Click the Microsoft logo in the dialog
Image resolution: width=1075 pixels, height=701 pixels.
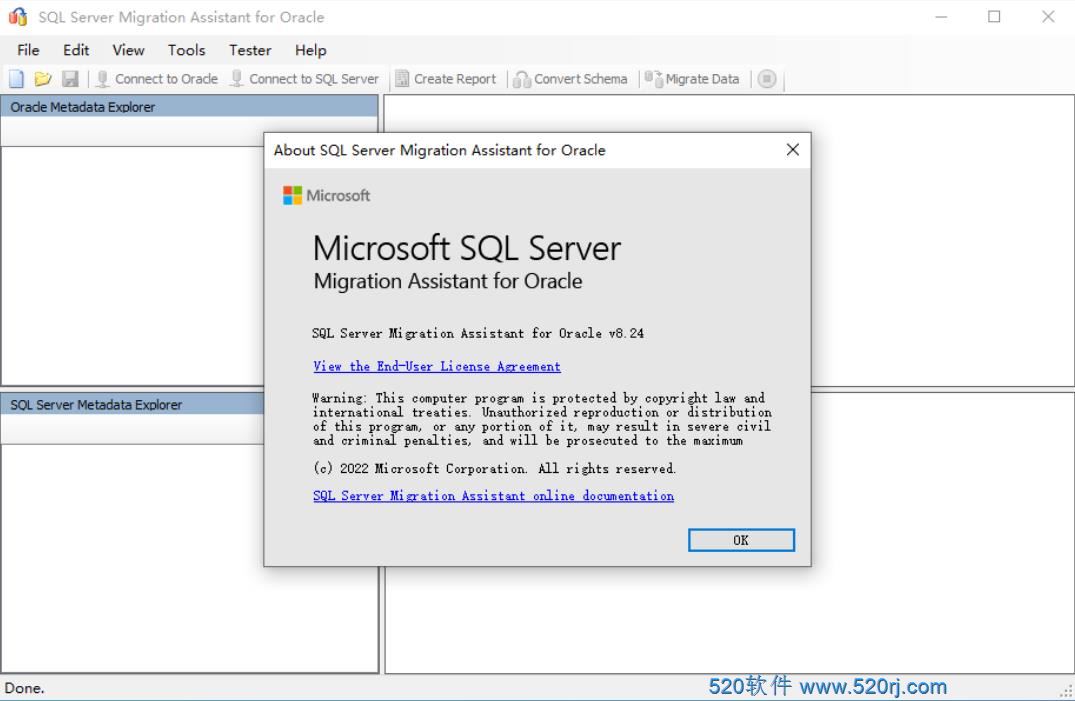coord(326,195)
